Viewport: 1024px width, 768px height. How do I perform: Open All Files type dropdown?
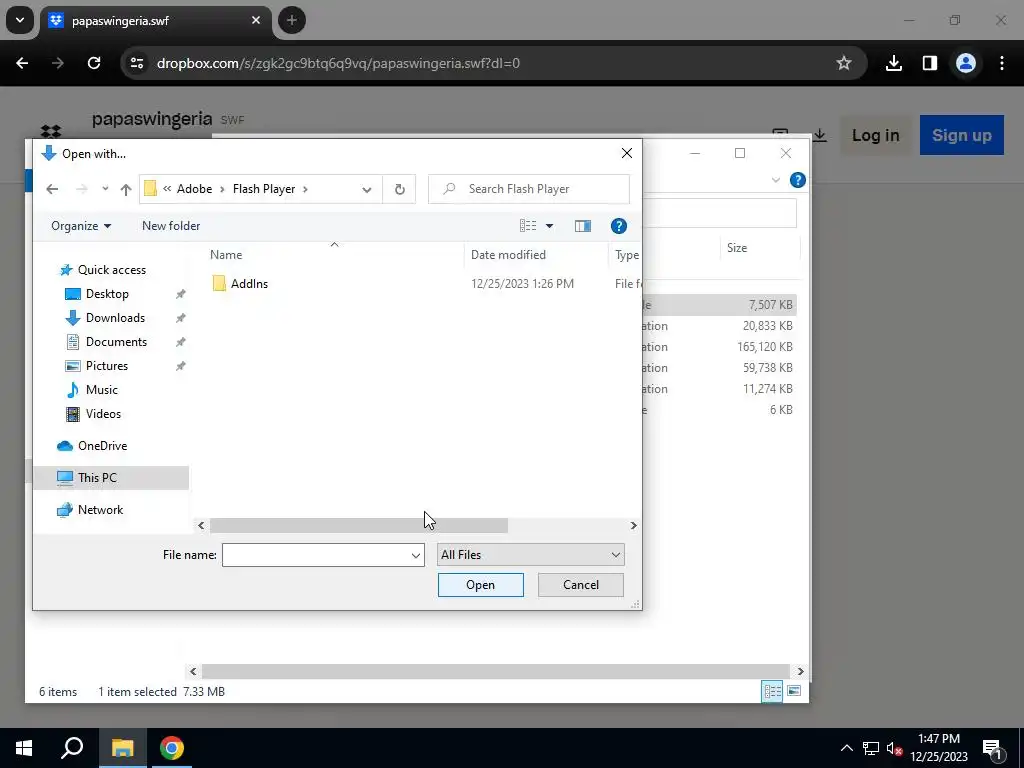click(x=530, y=555)
